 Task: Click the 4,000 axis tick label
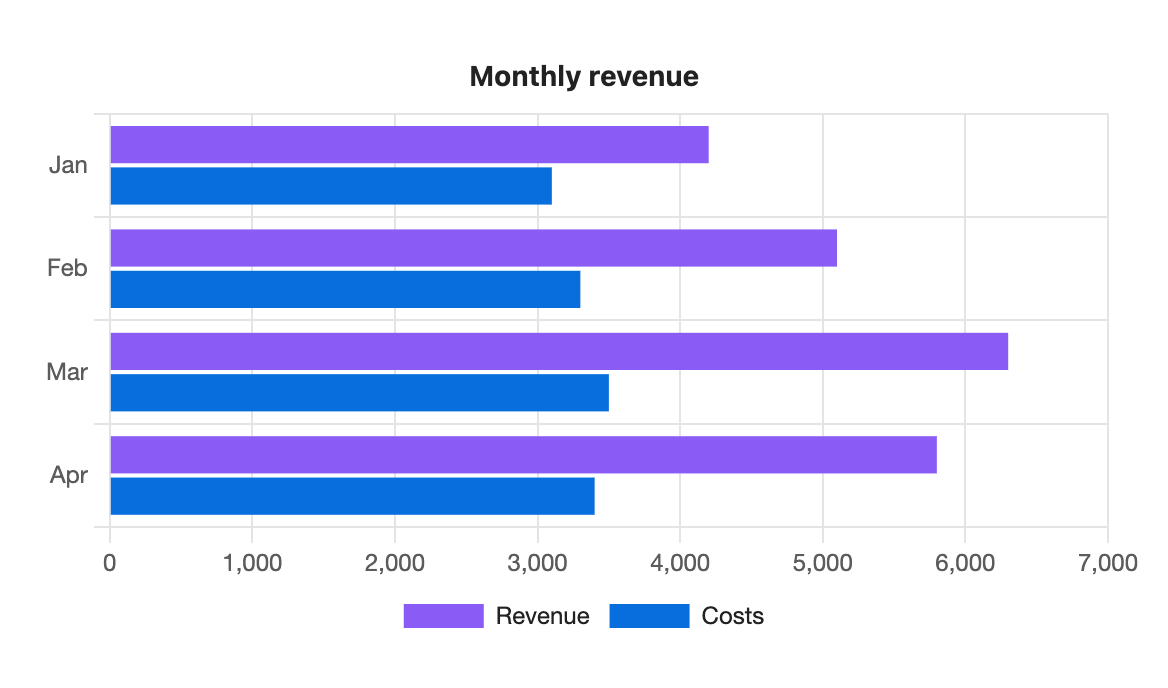pos(679,563)
